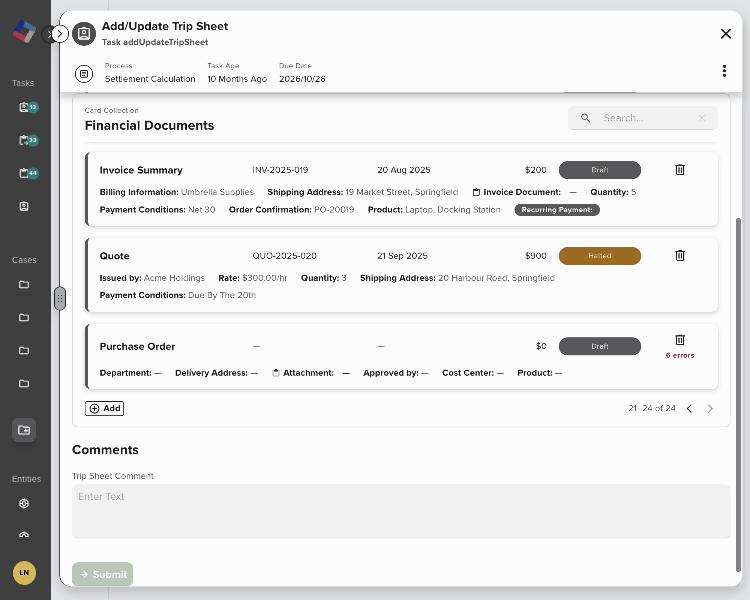The height and width of the screenshot is (600, 750).
Task: Click the highlighted new case folder icon
Action: [24, 430]
